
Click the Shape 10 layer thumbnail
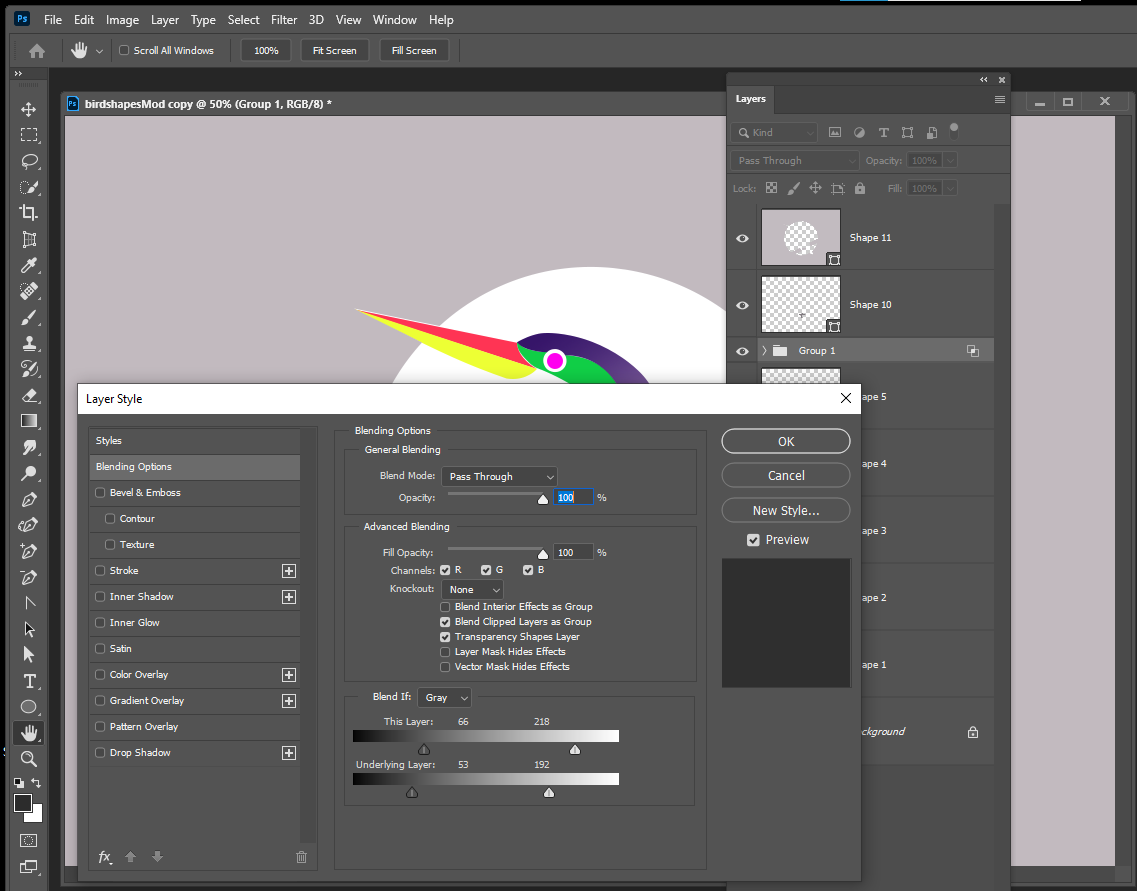coord(800,304)
